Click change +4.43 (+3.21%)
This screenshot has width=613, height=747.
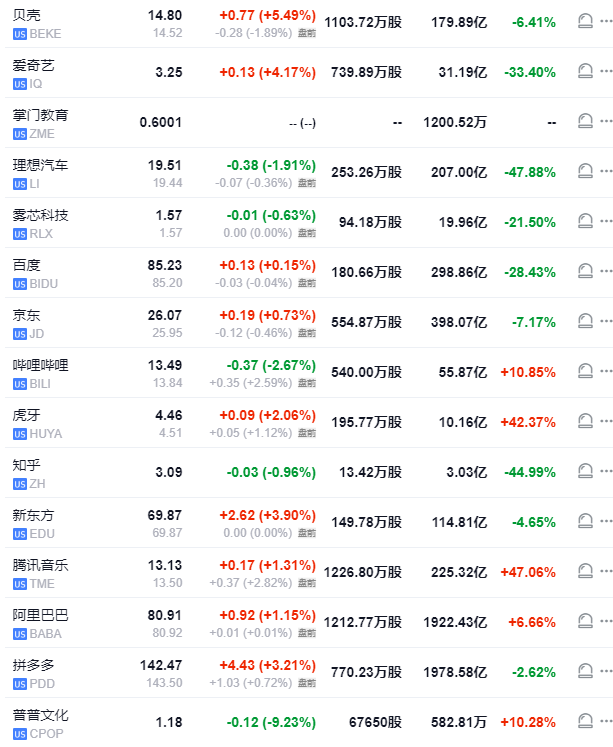coord(268,666)
